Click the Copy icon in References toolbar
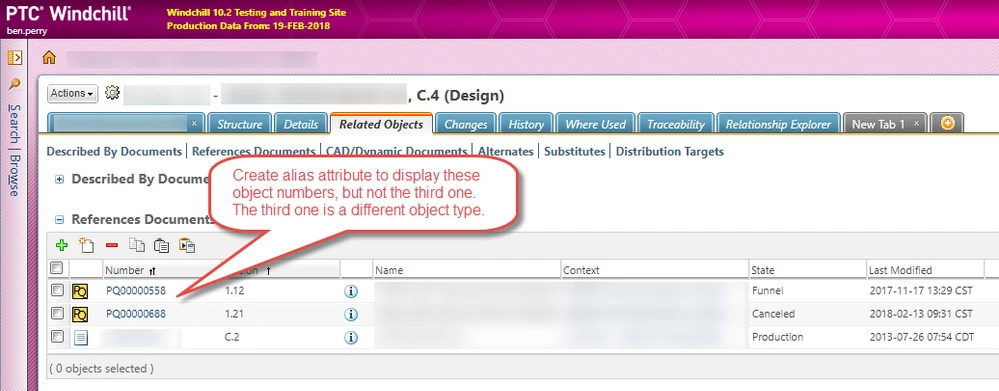This screenshot has height=391, width=999. tap(136, 245)
